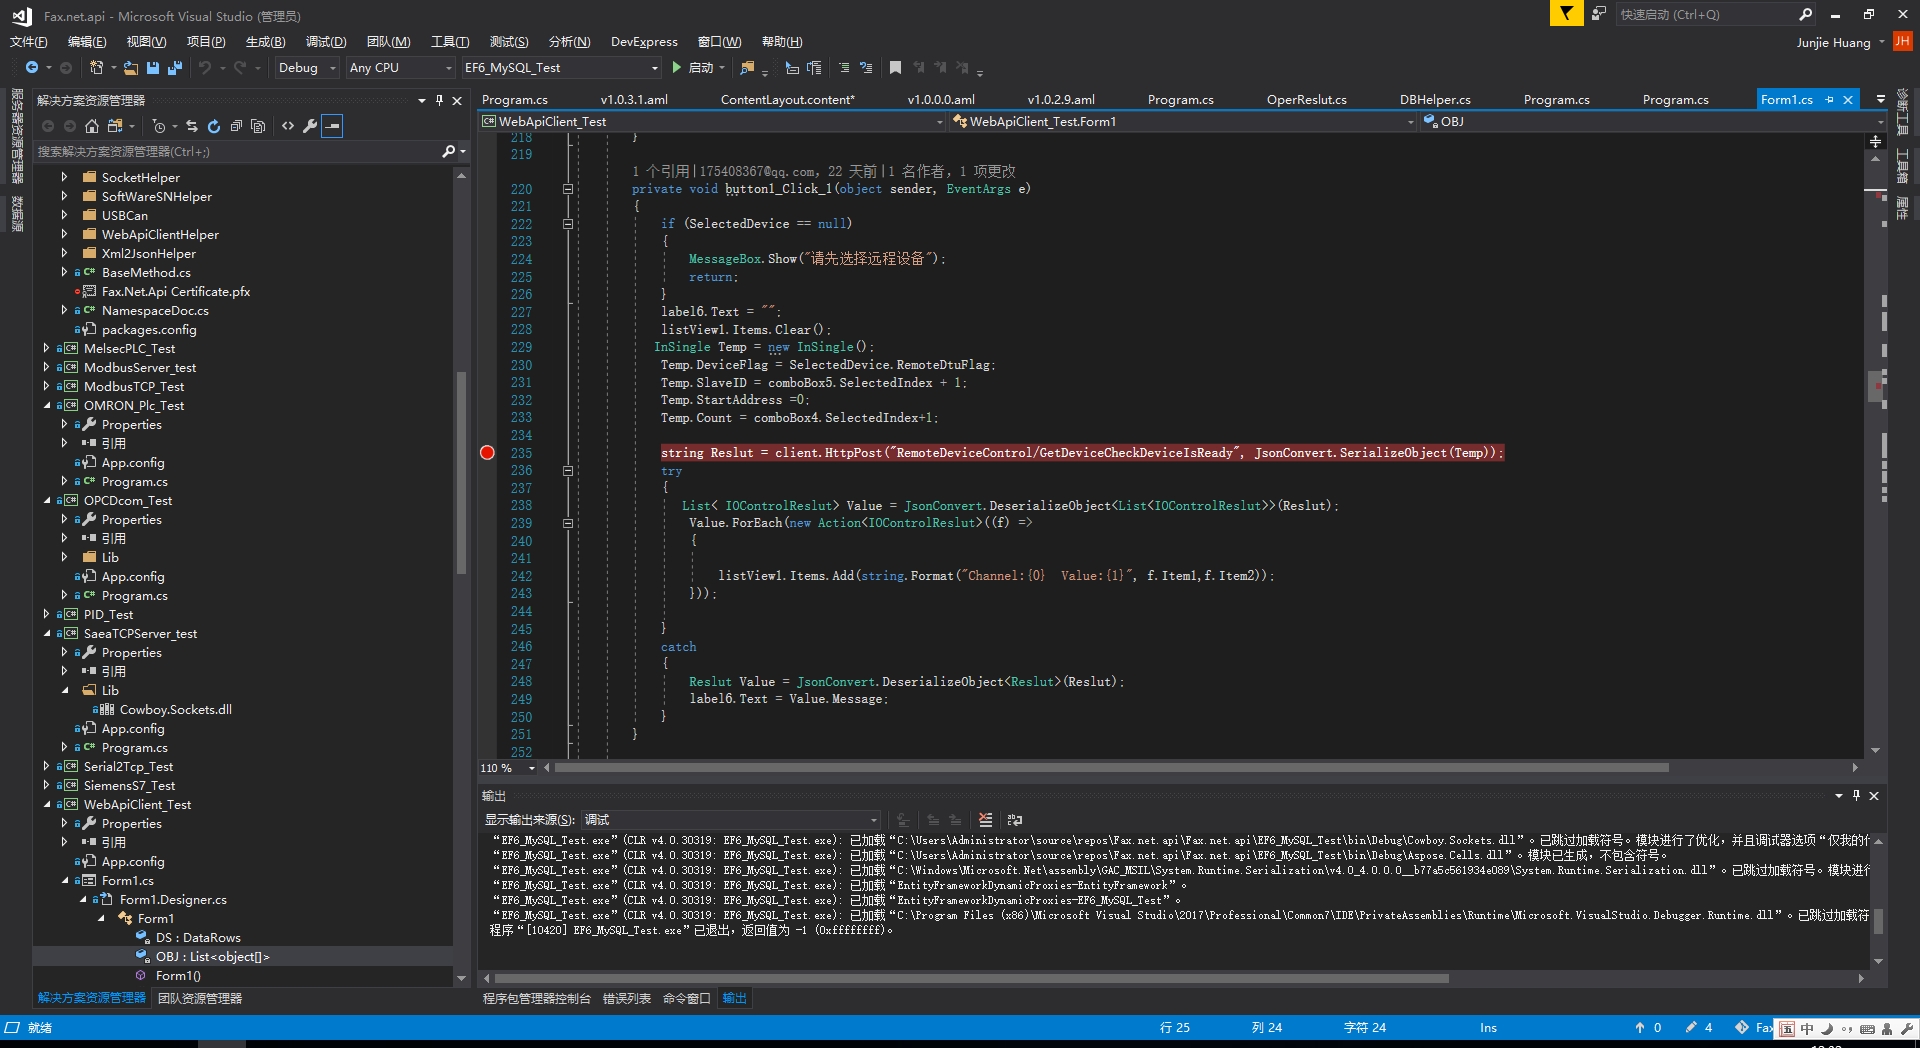Expand the PID_Test project node

click(x=47, y=615)
